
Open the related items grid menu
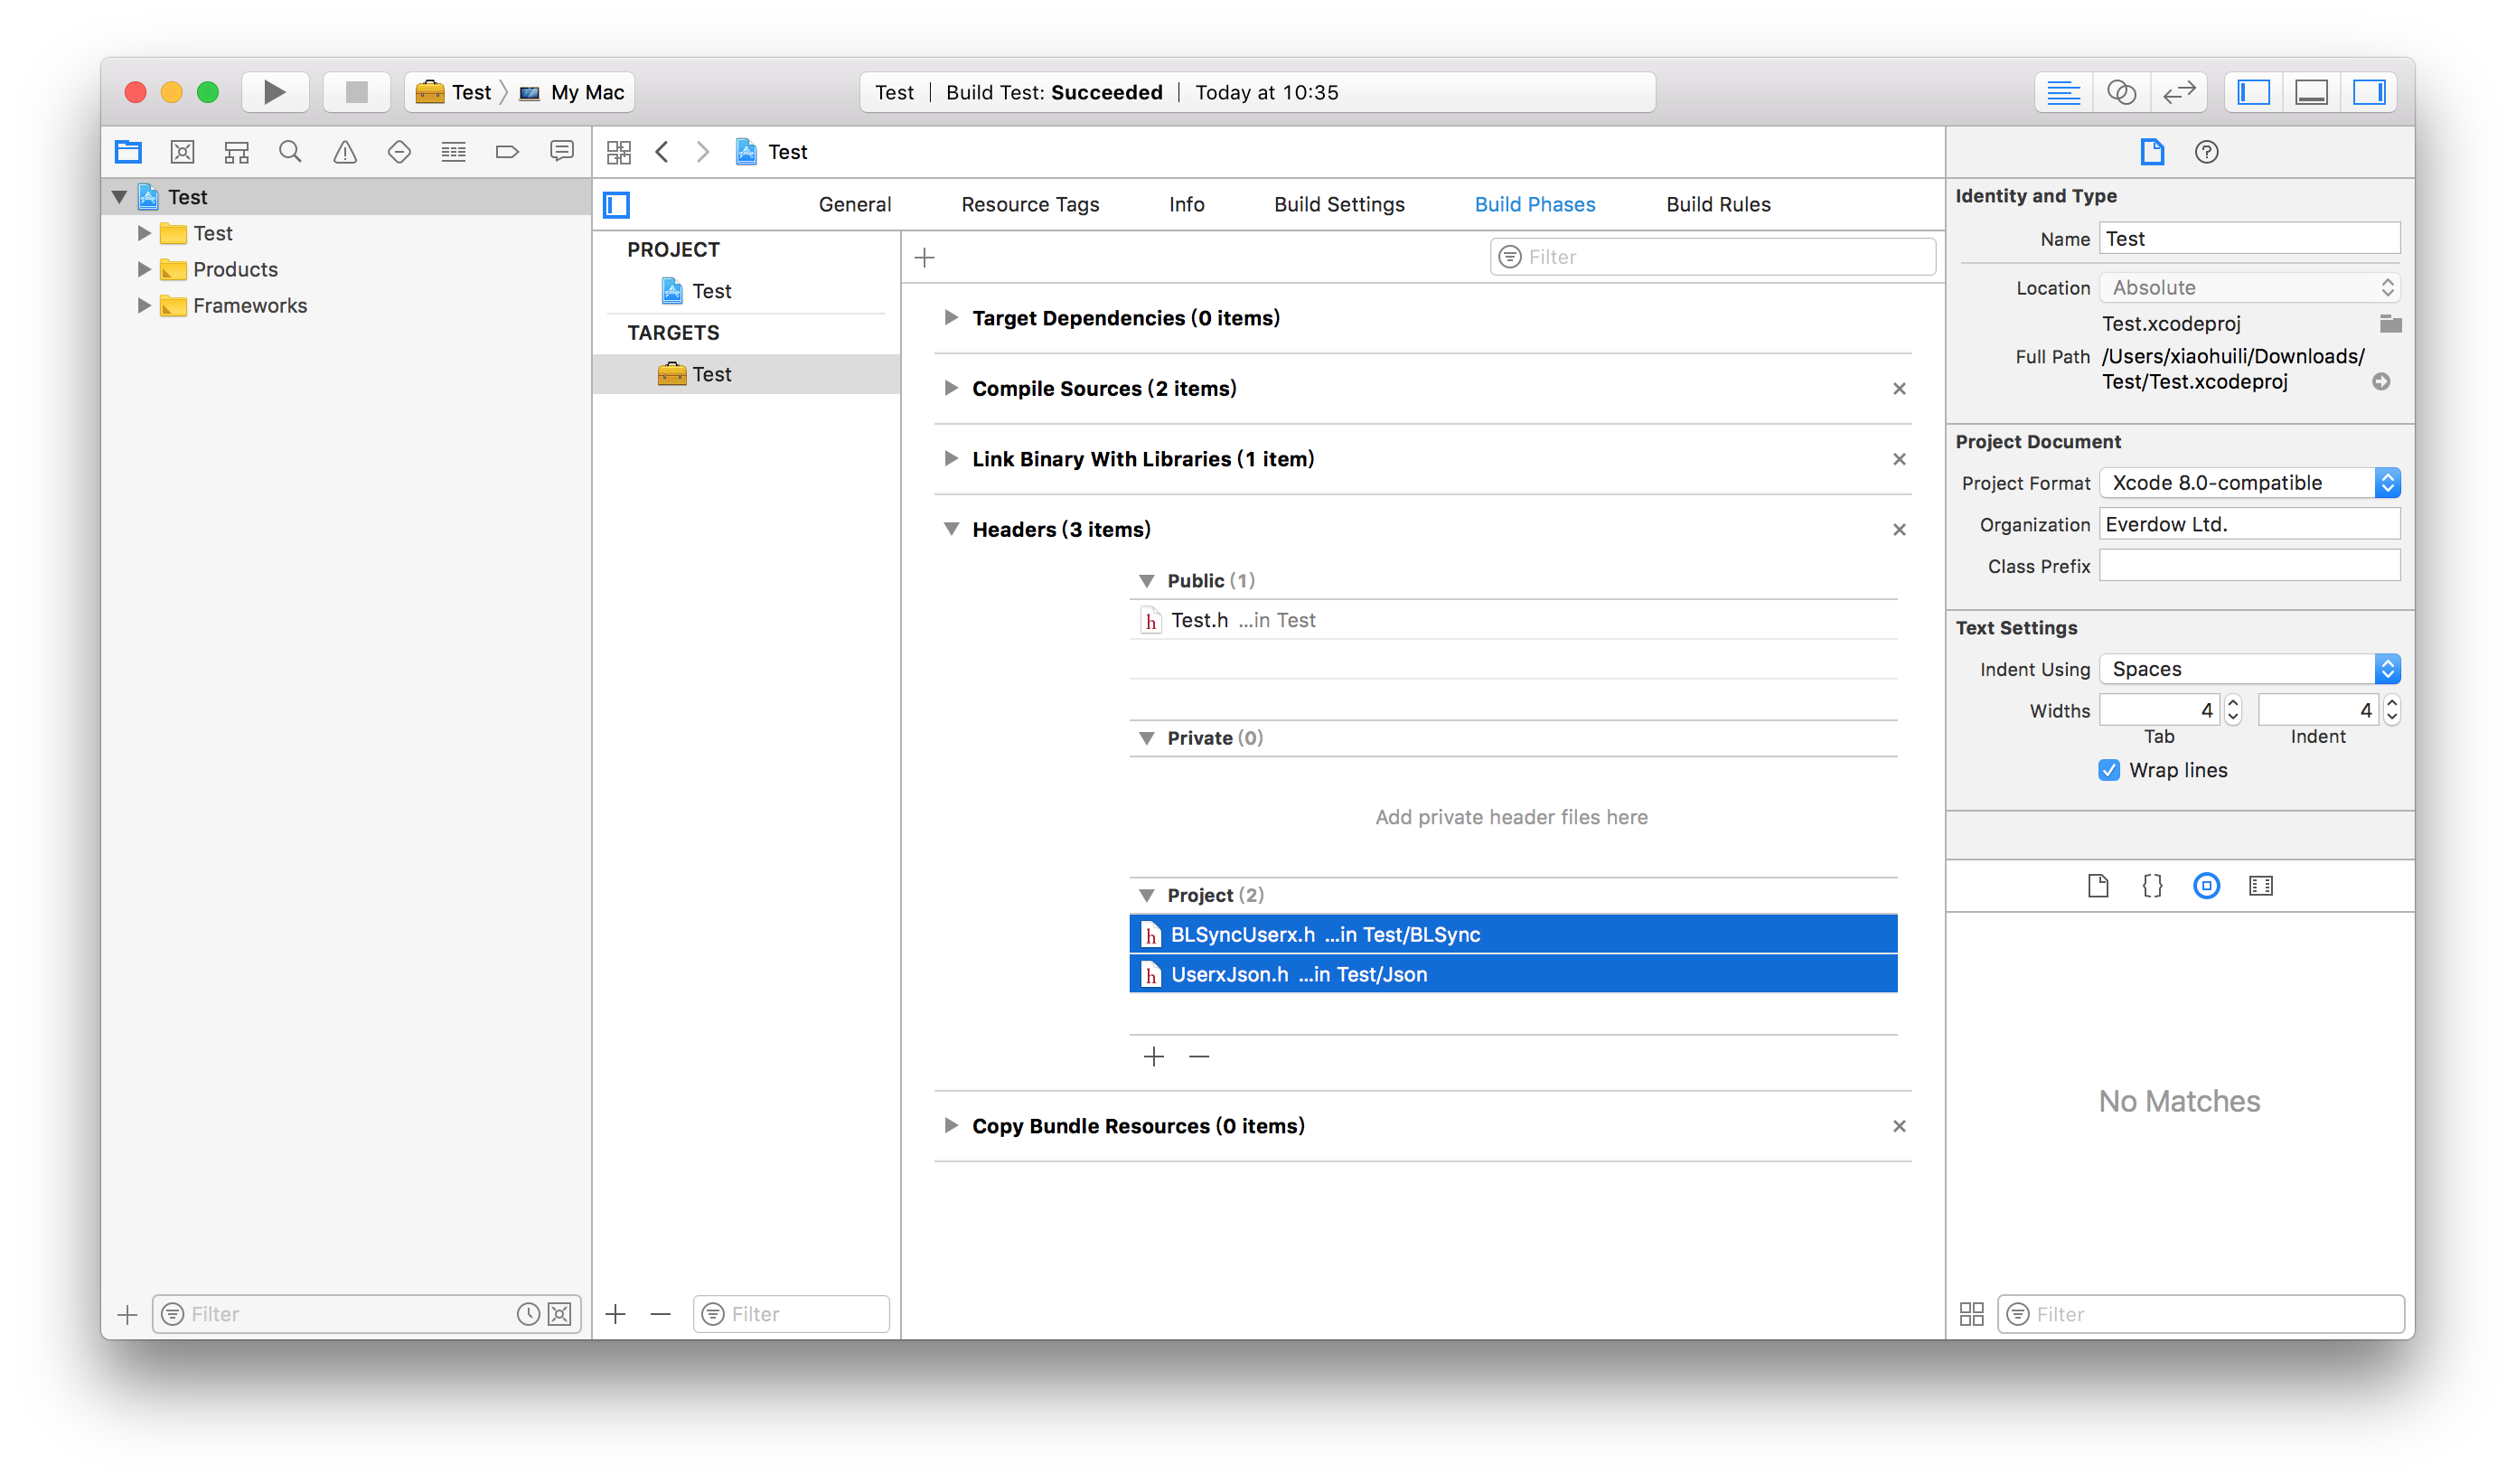(x=619, y=152)
